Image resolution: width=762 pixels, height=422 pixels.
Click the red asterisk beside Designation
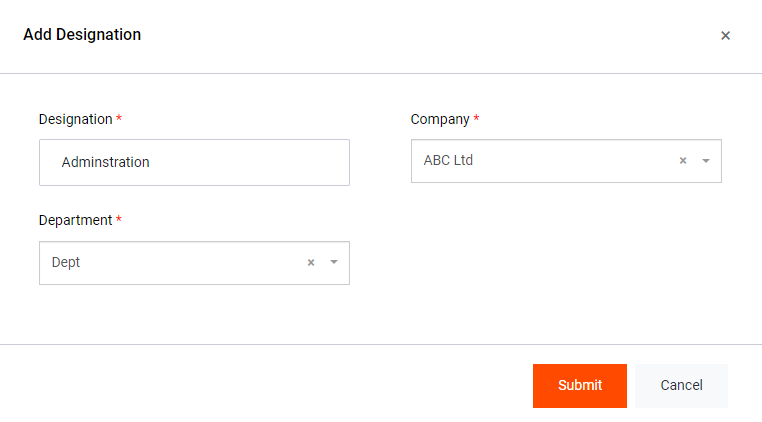pyautogui.click(x=119, y=119)
